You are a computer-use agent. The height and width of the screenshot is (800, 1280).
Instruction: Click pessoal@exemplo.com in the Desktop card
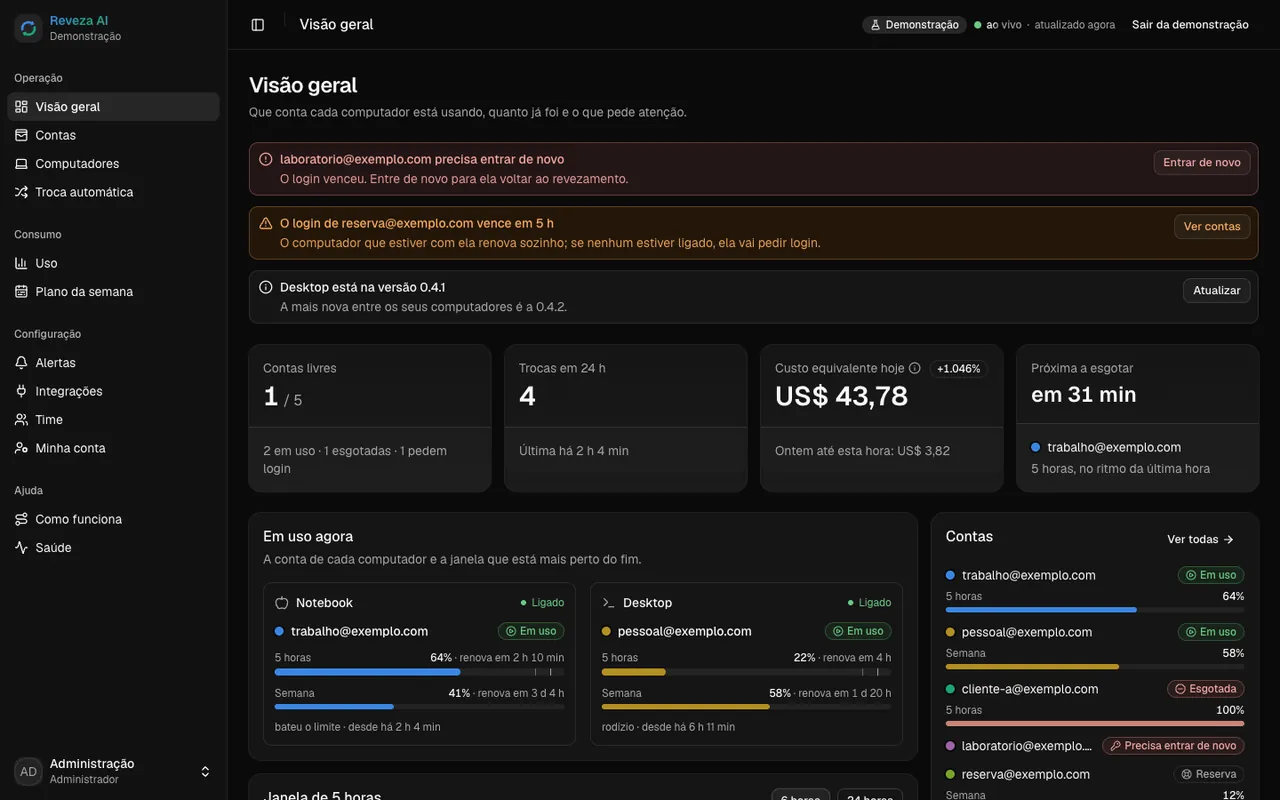coord(685,631)
